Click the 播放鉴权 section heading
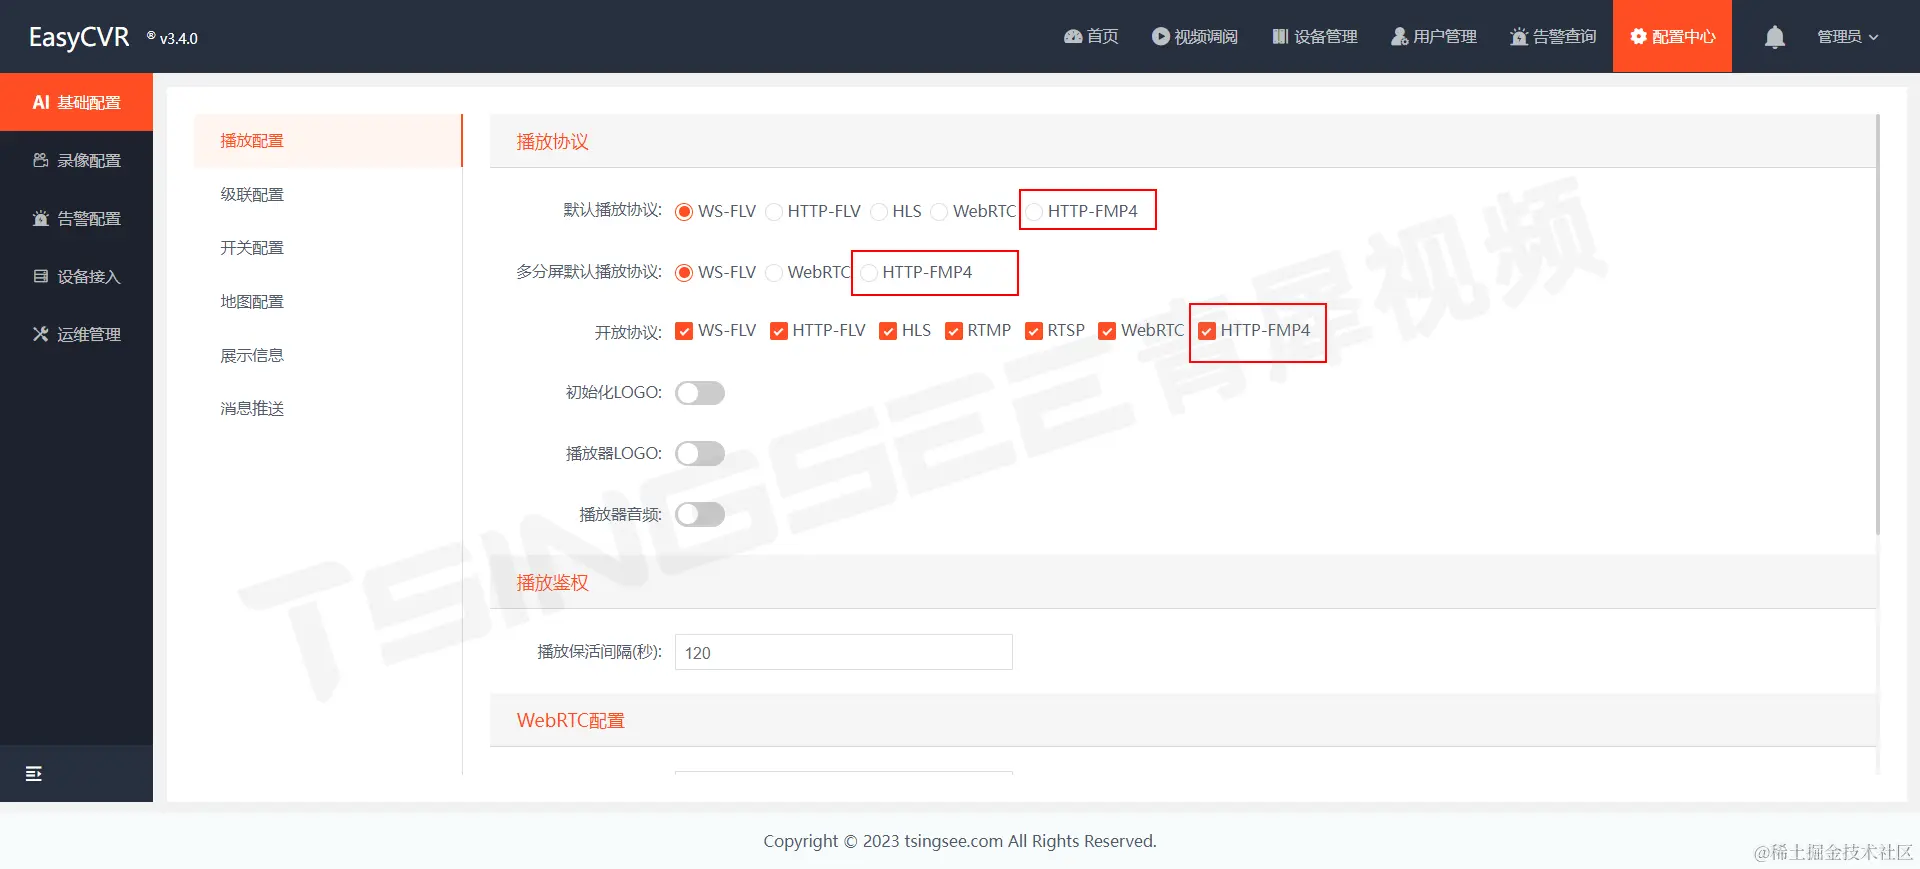The image size is (1920, 869). click(x=552, y=583)
